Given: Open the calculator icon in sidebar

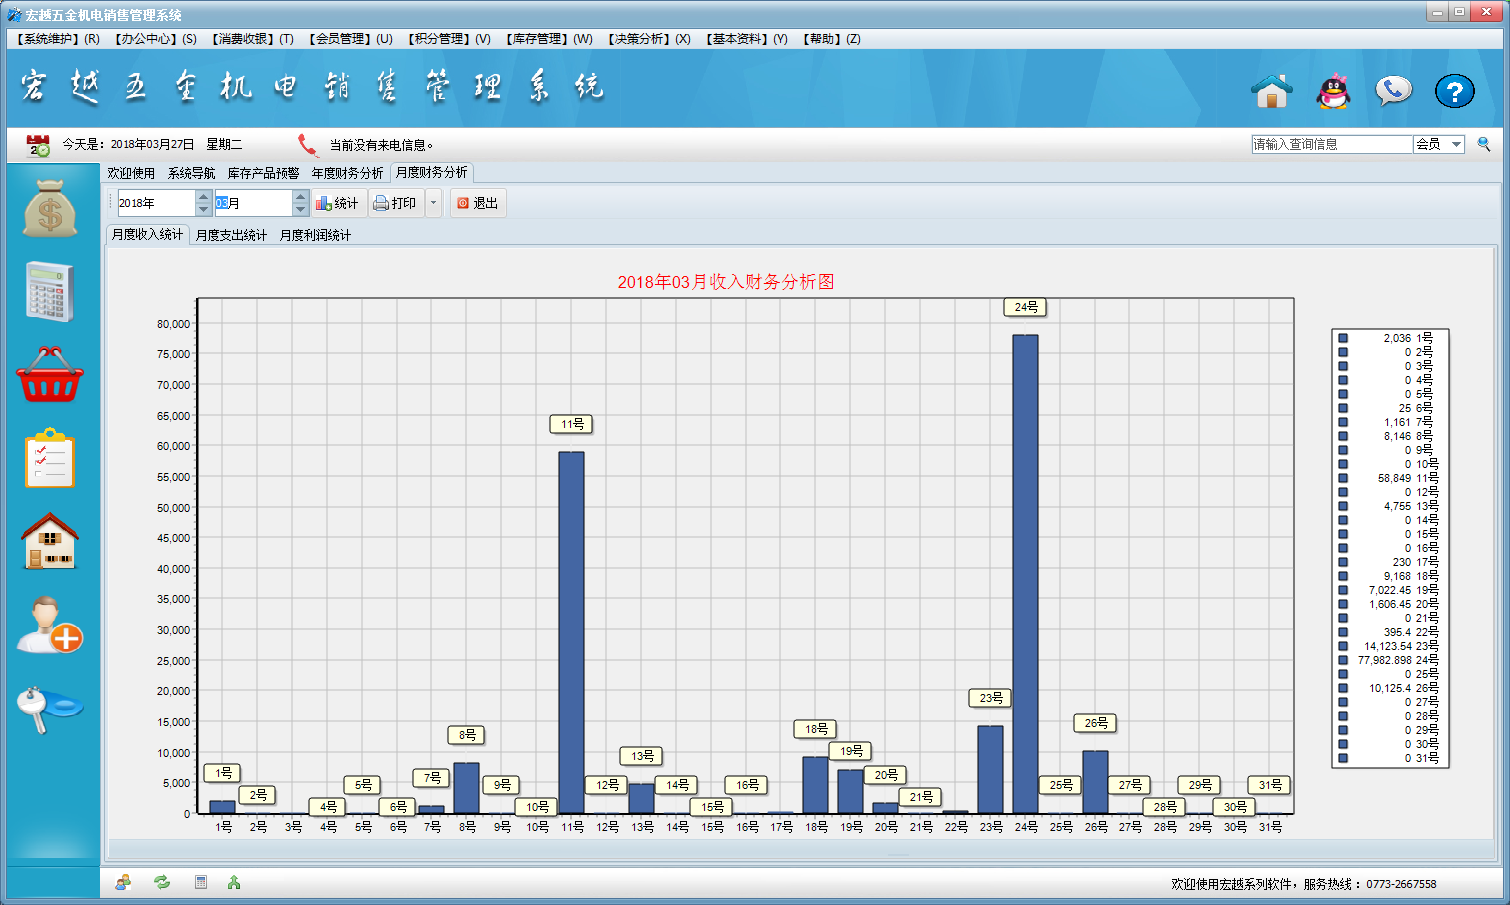Looking at the screenshot, I should [x=50, y=292].
